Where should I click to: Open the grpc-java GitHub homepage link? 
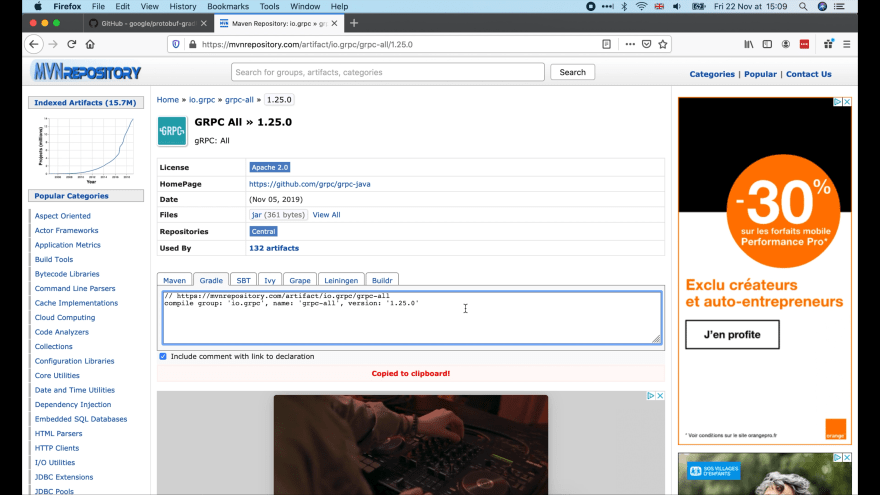[x=309, y=184]
